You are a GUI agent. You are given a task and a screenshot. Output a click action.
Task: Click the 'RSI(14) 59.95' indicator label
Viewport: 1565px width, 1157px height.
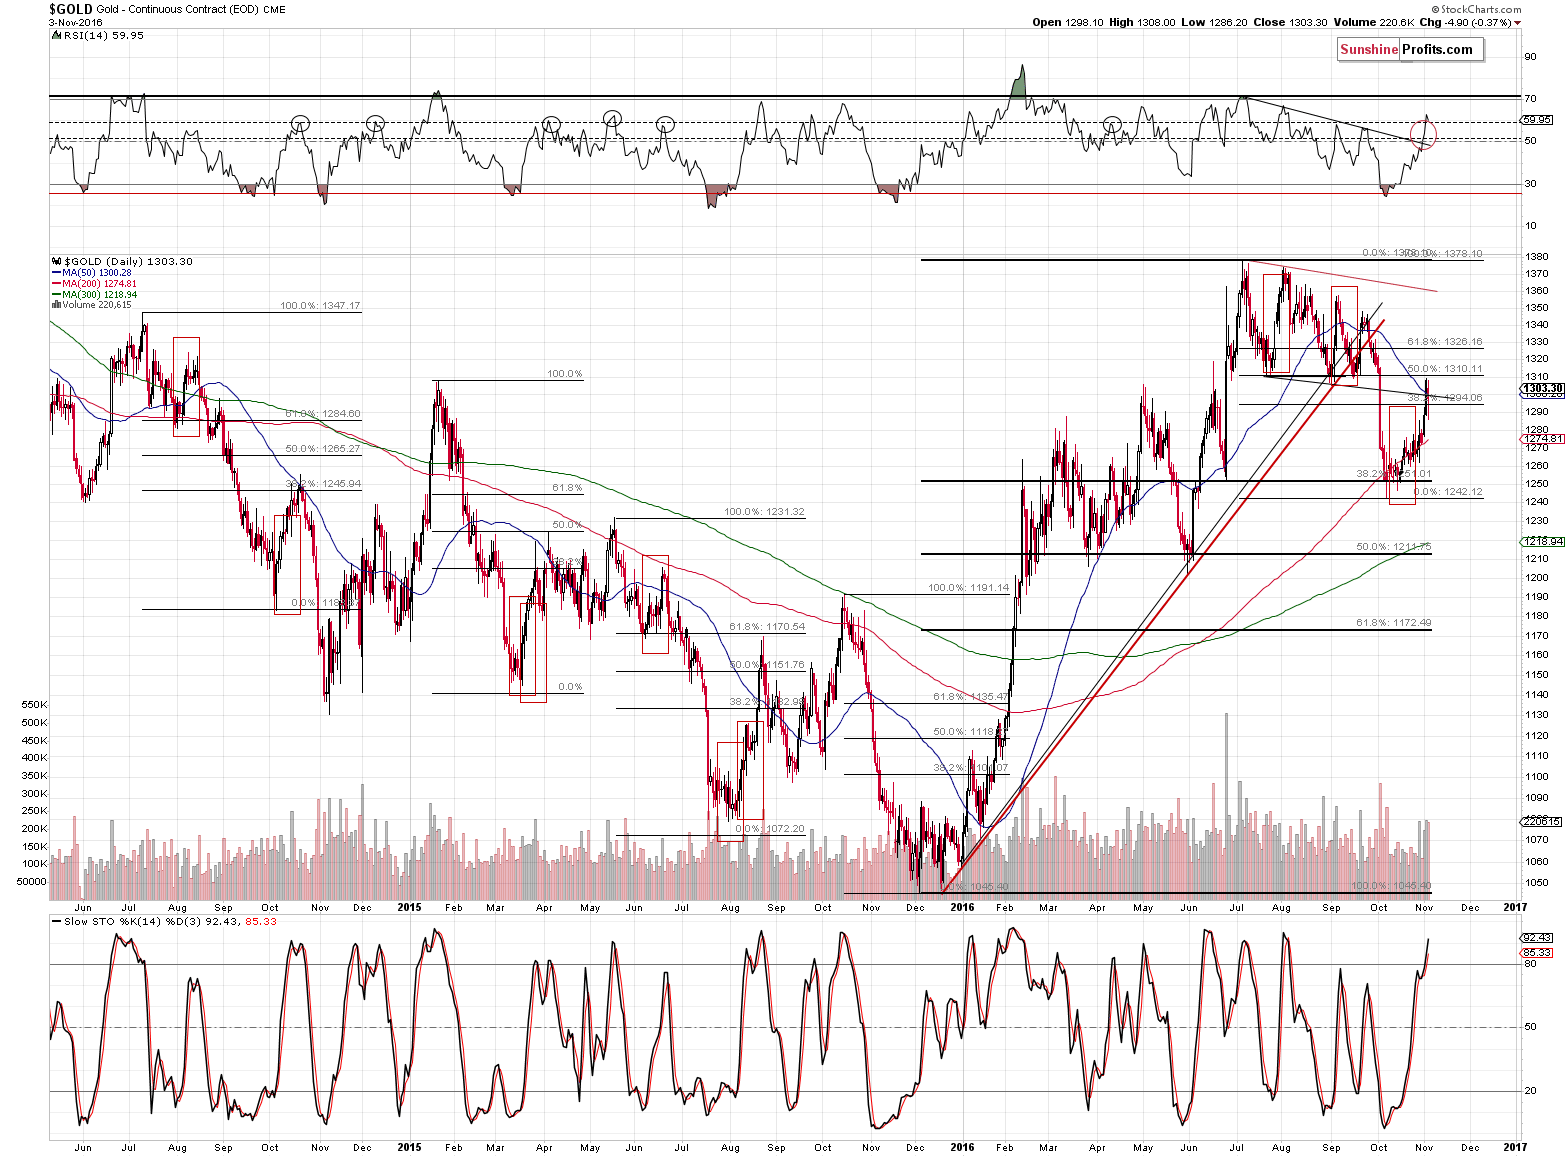[103, 35]
